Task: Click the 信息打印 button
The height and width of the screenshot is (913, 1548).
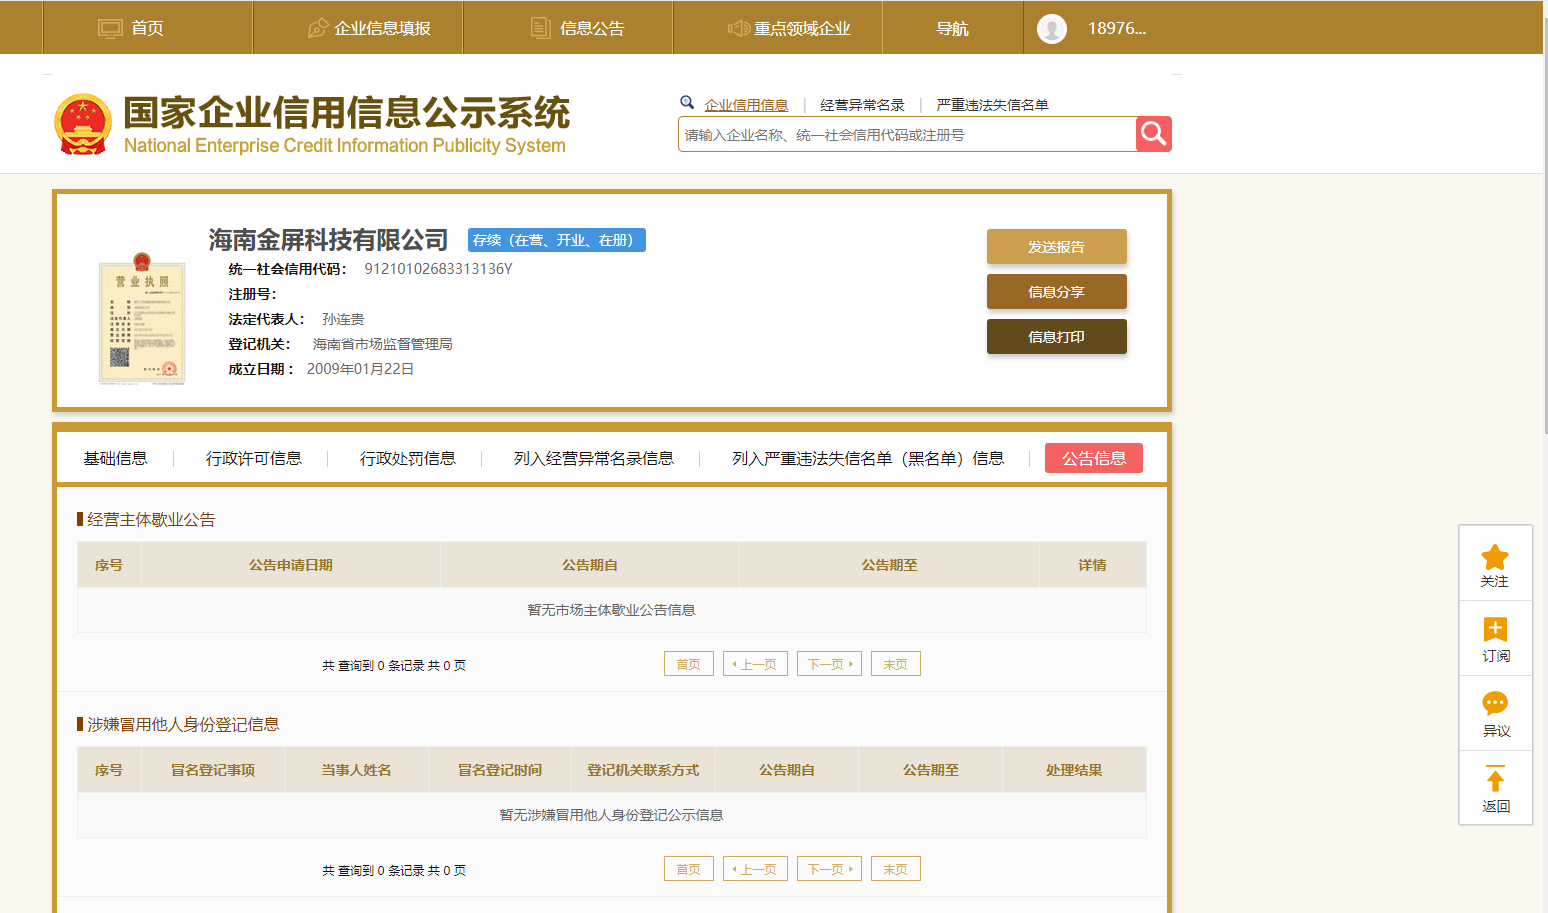Action: click(x=1056, y=337)
